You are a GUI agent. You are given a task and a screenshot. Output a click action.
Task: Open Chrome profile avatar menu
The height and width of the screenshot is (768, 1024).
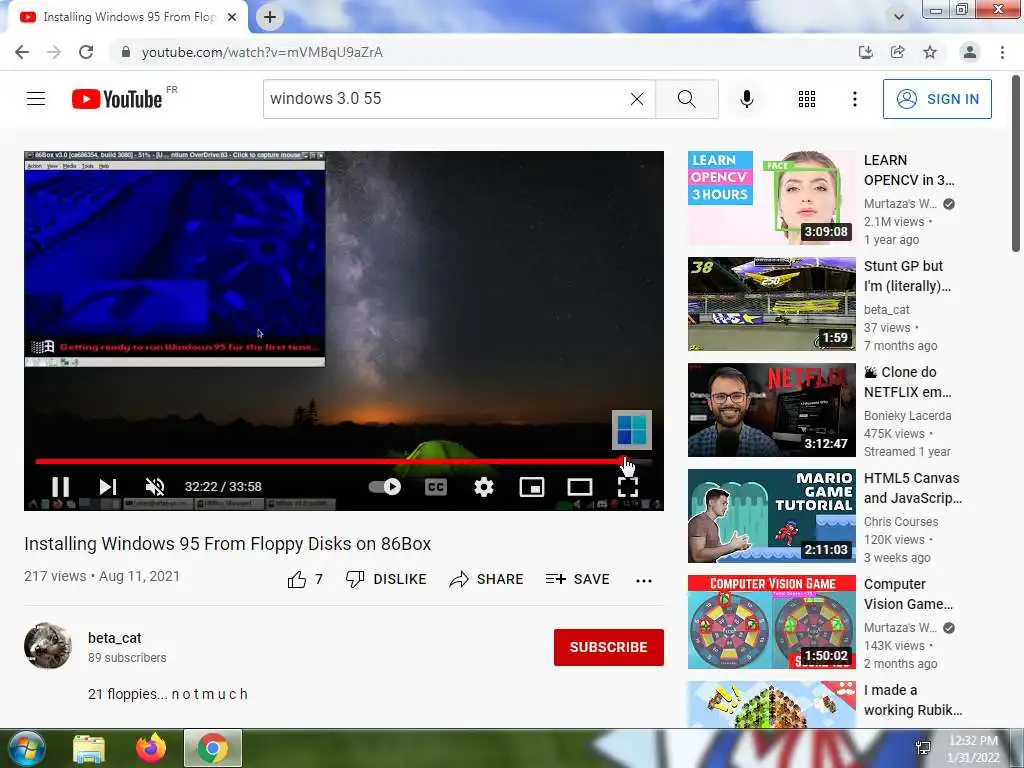pos(970,52)
